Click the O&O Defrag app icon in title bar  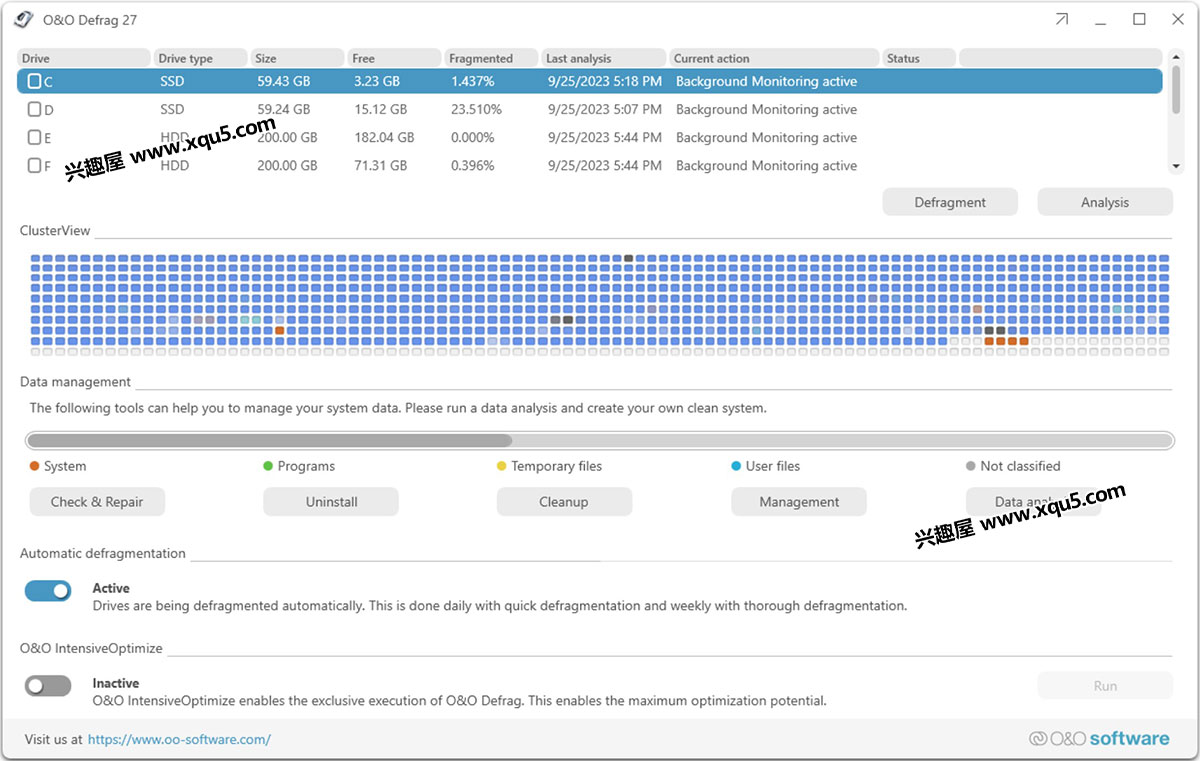point(26,20)
